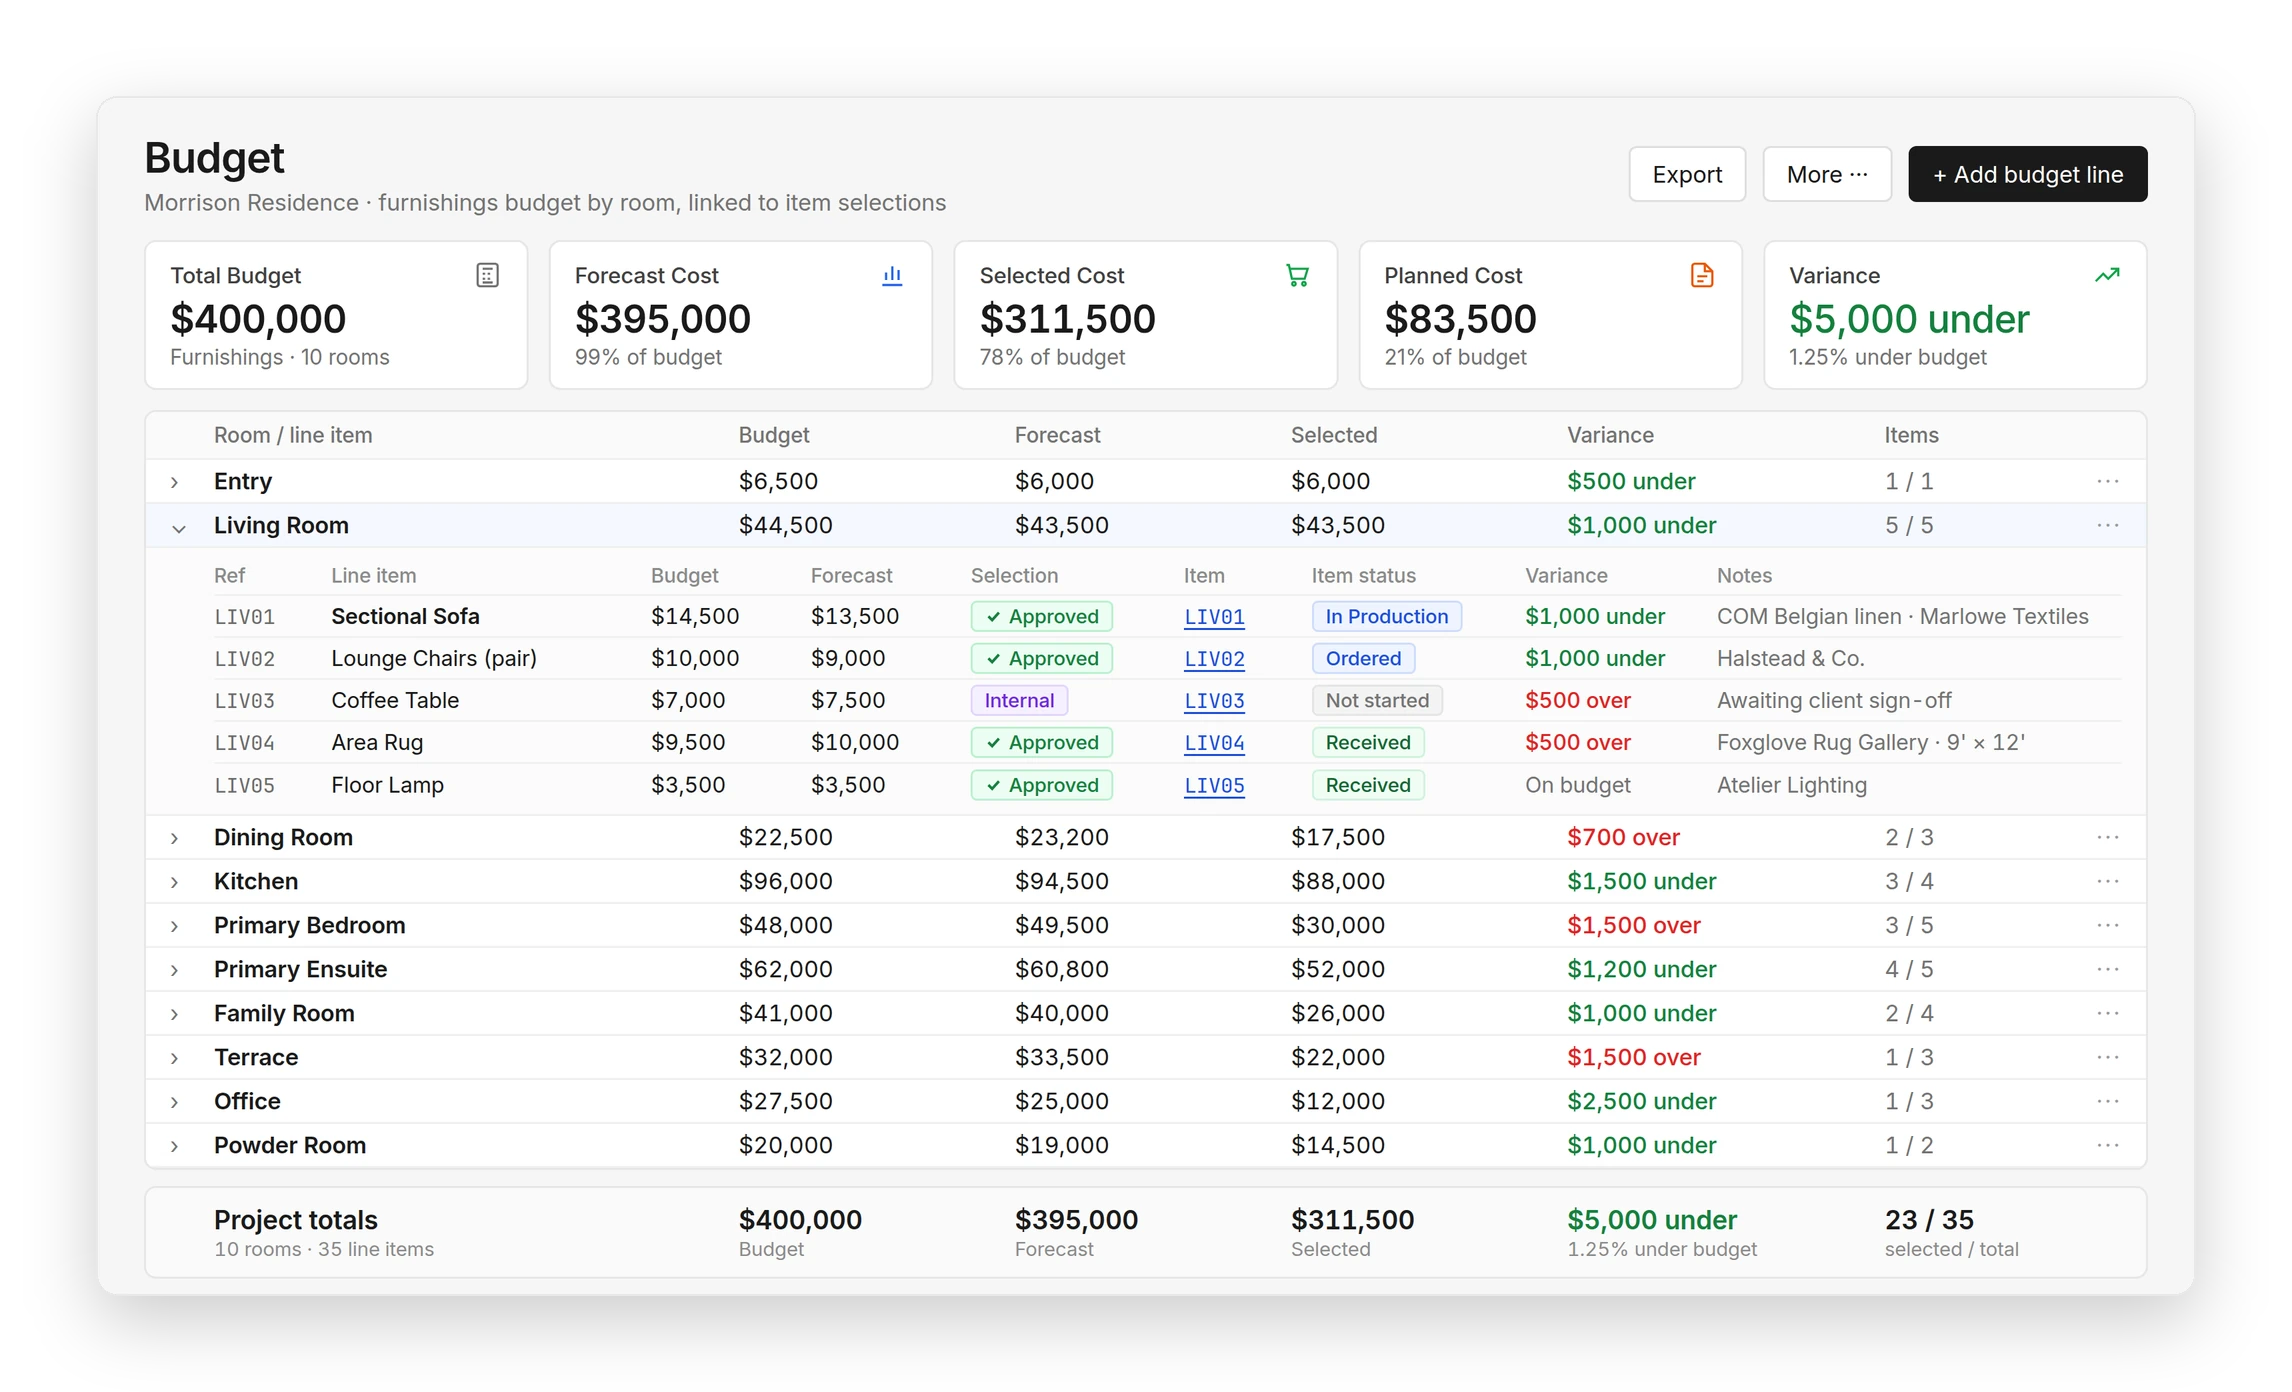Open the Living Room row options menu
Viewport: 2292px width, 1392px height.
[x=2108, y=525]
